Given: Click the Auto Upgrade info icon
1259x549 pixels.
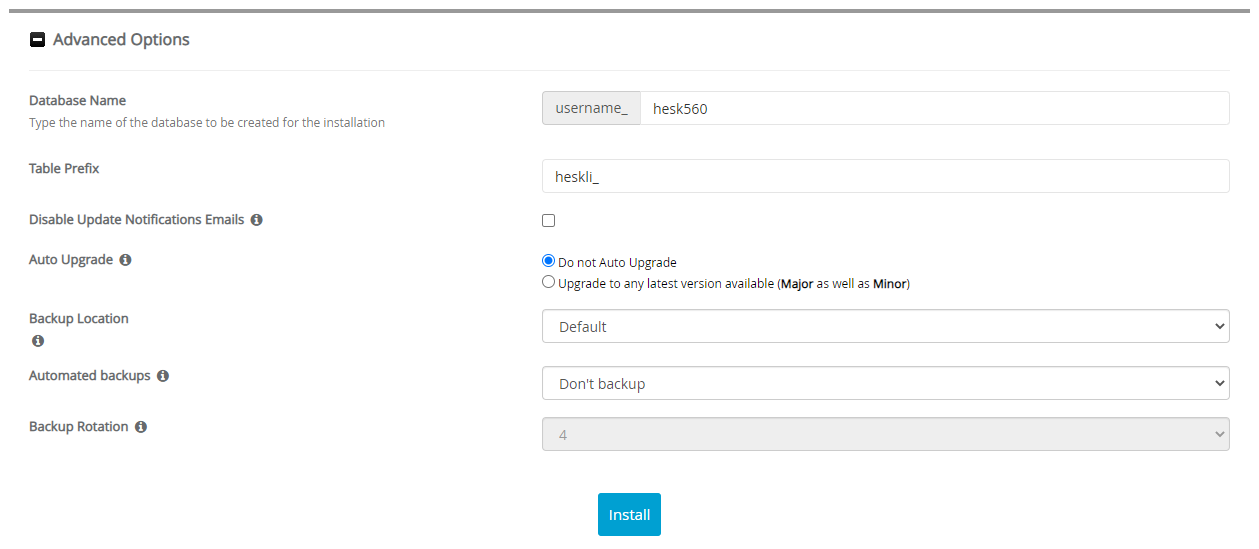Looking at the screenshot, I should point(125,260).
